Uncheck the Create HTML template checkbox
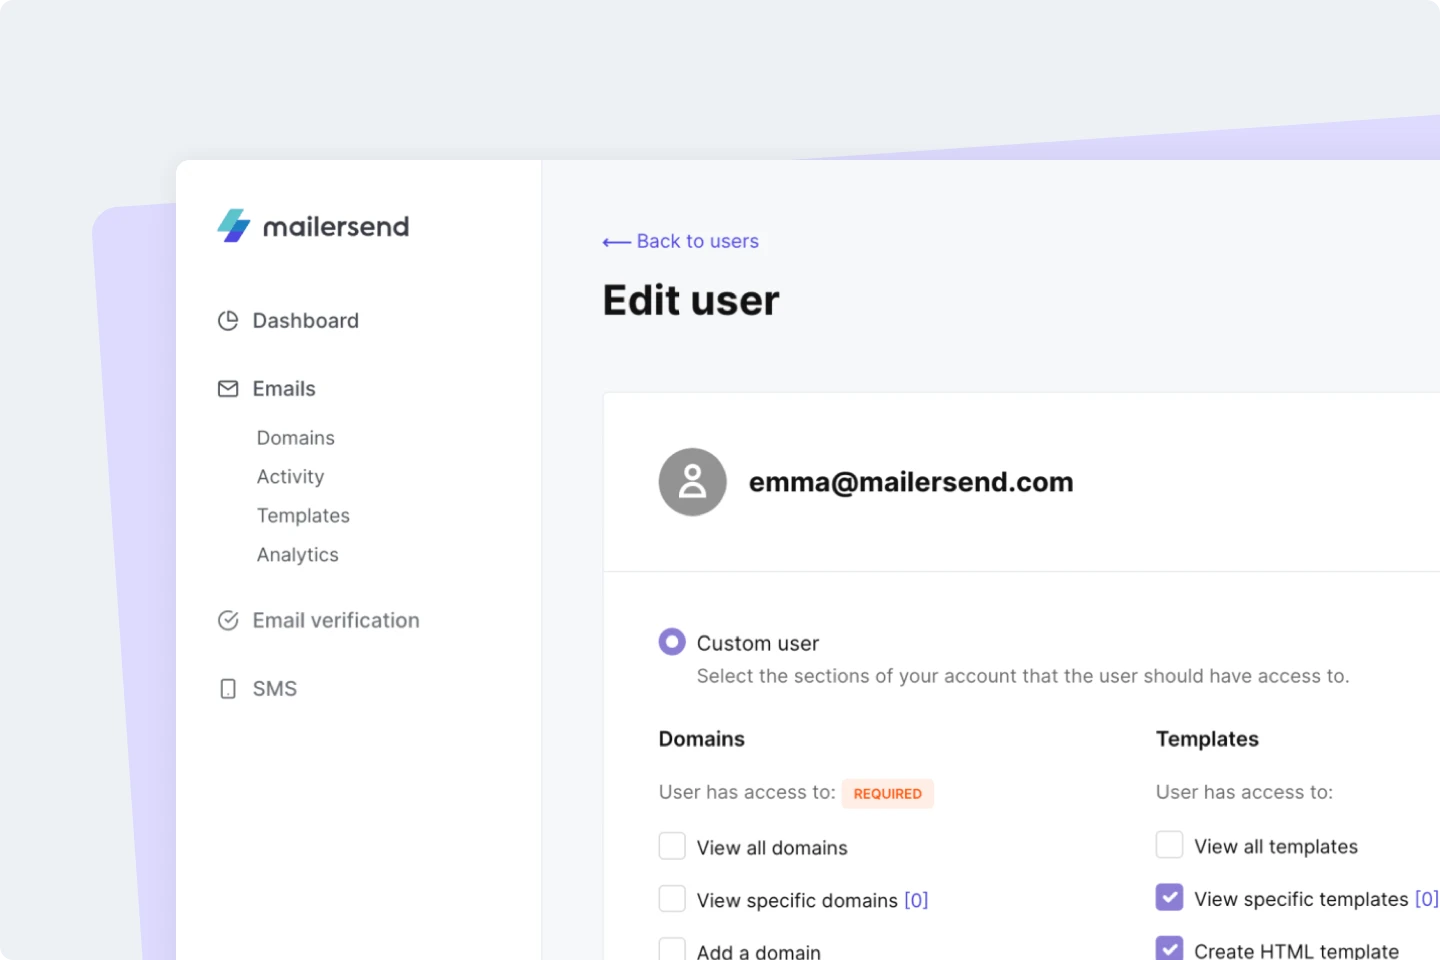 pos(1170,948)
